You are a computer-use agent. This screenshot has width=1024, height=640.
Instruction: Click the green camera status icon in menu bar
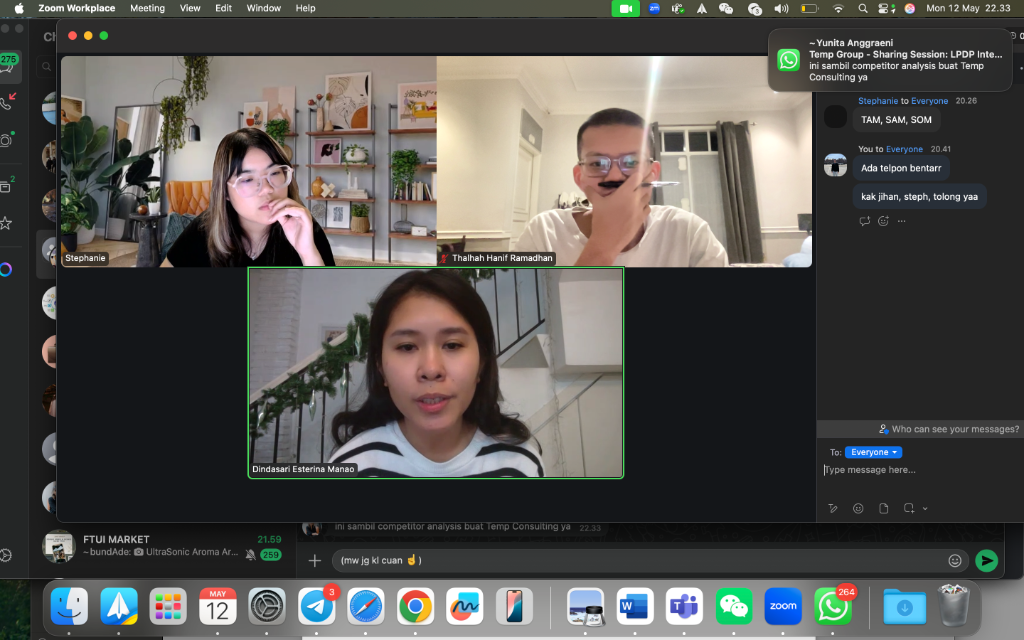pos(624,8)
